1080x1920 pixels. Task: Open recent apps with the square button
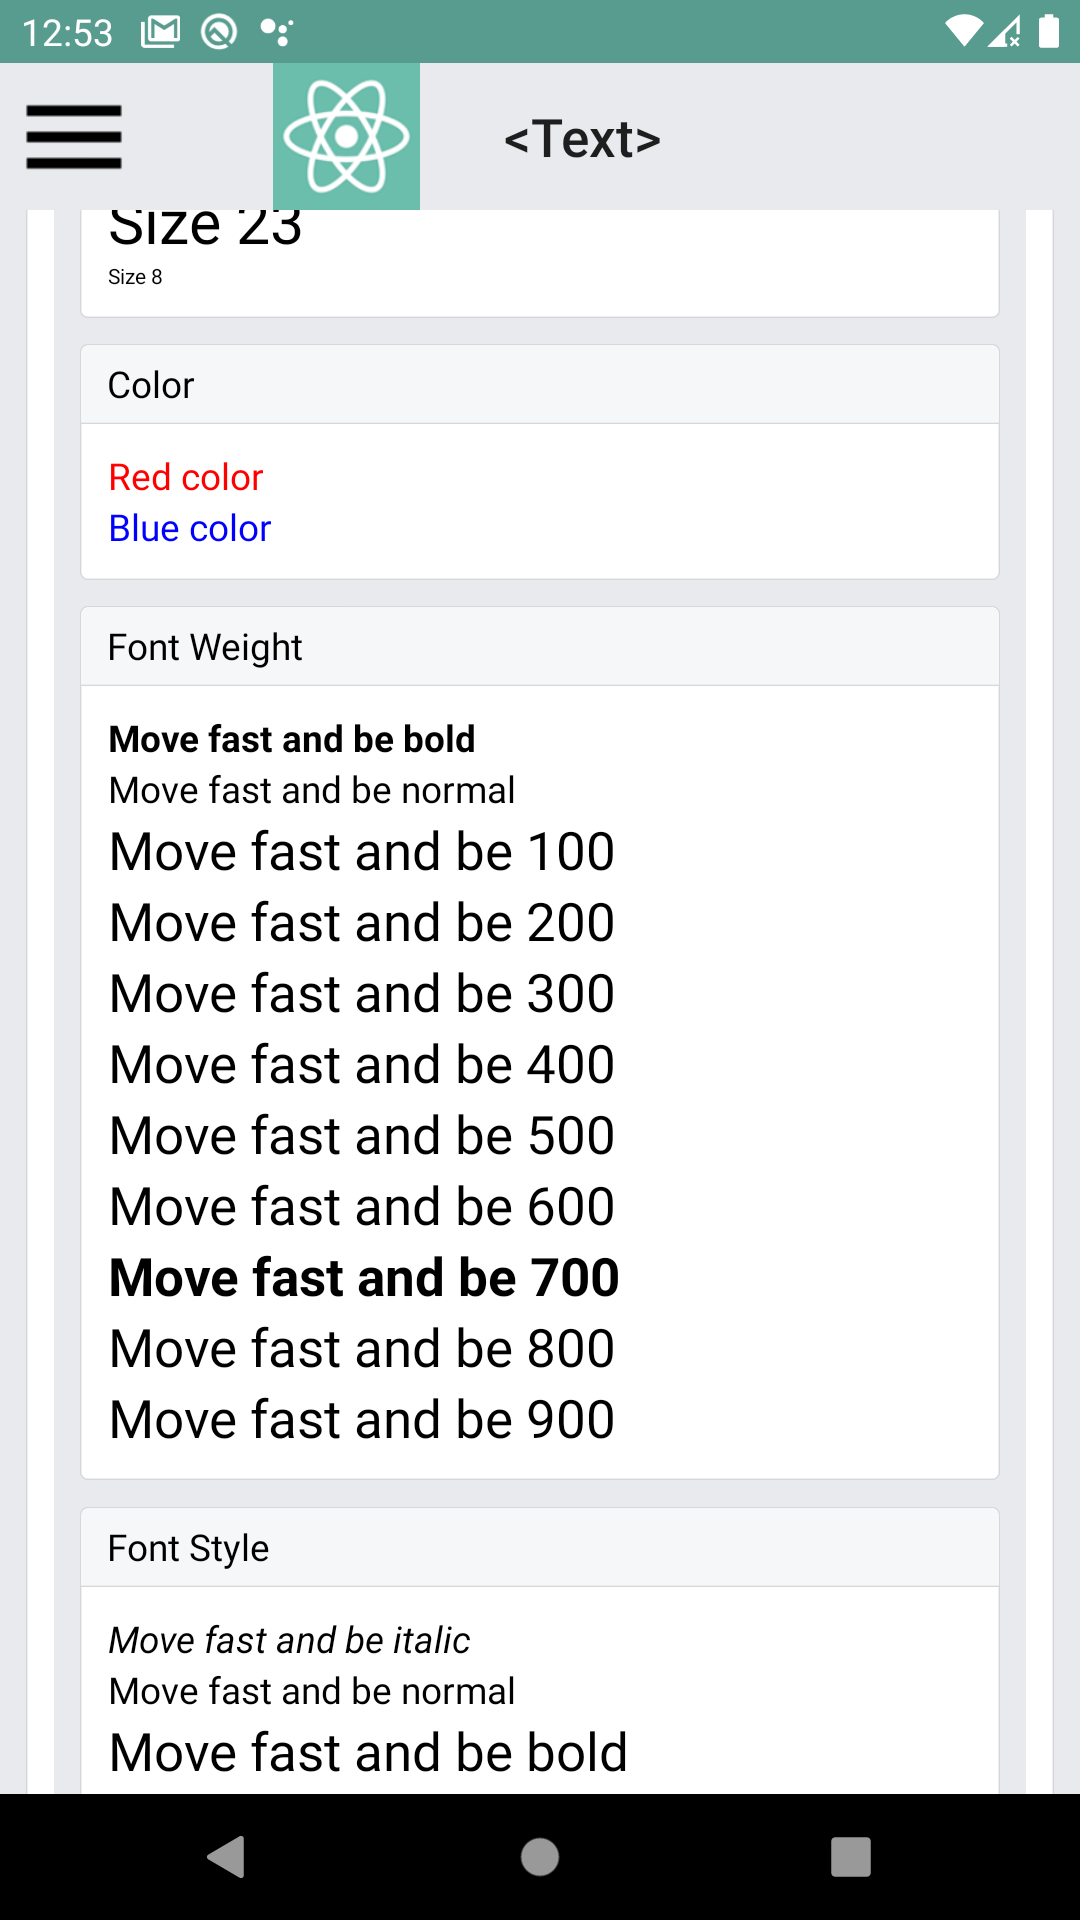852,1859
